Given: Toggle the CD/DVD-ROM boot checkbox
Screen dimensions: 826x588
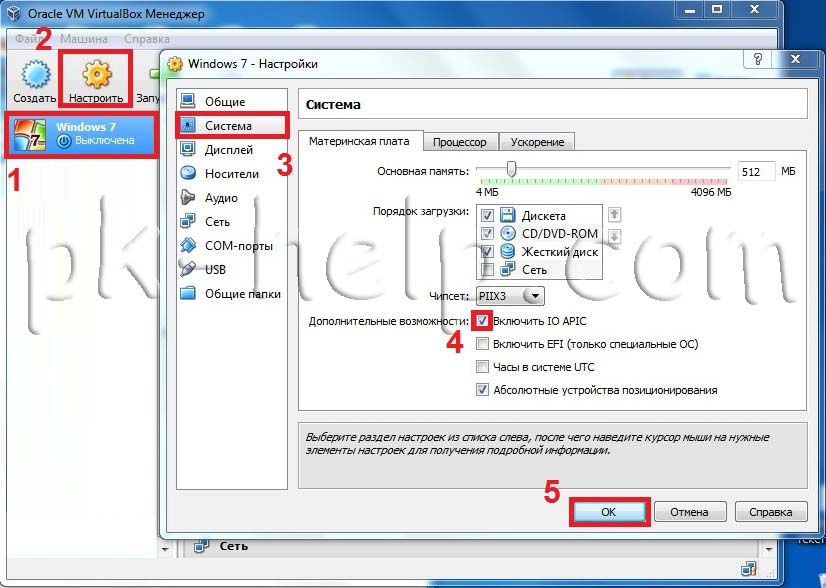Looking at the screenshot, I should click(487, 233).
